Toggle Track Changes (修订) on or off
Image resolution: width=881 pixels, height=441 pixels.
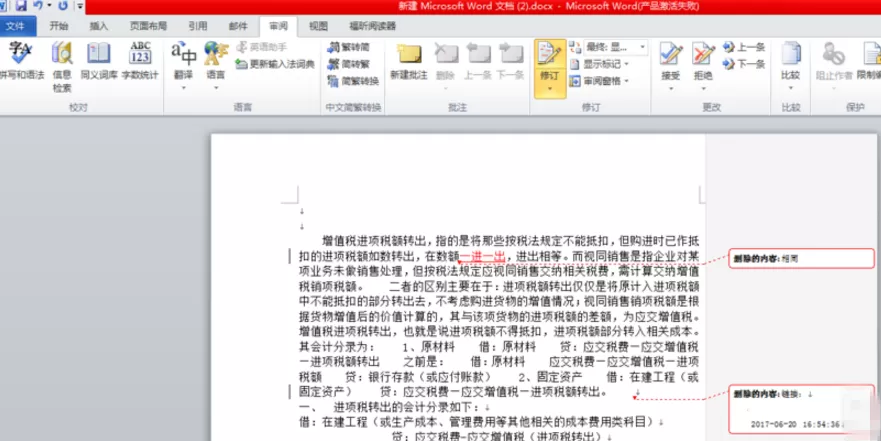click(x=550, y=68)
